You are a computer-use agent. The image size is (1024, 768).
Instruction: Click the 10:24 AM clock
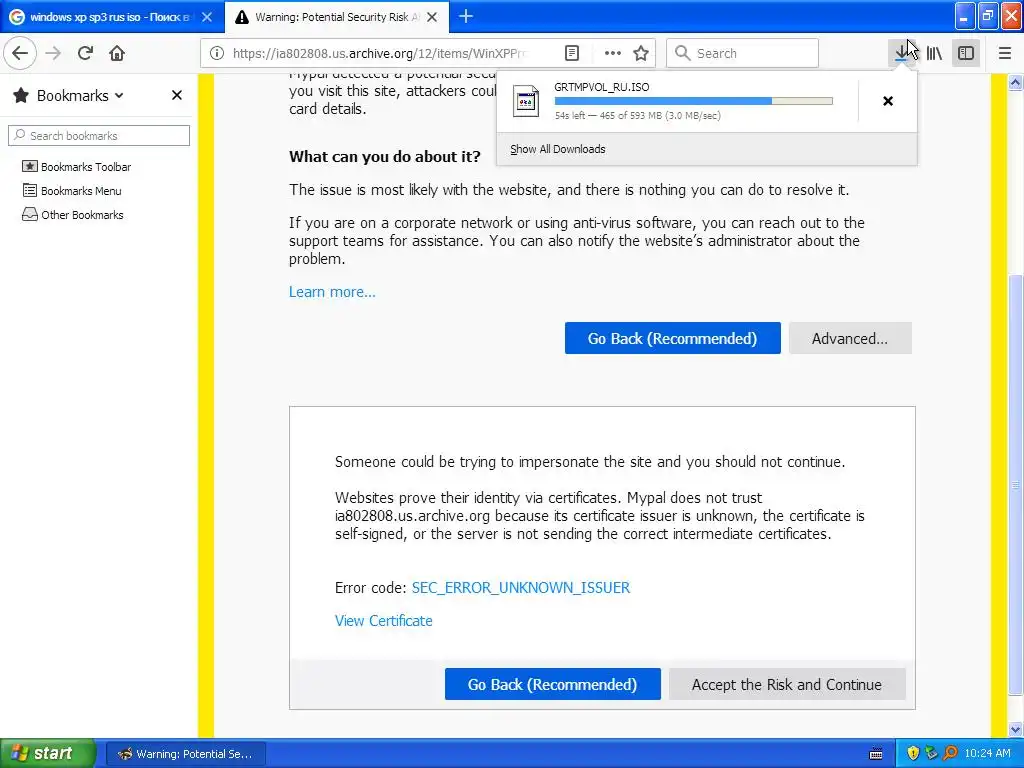tap(987, 753)
